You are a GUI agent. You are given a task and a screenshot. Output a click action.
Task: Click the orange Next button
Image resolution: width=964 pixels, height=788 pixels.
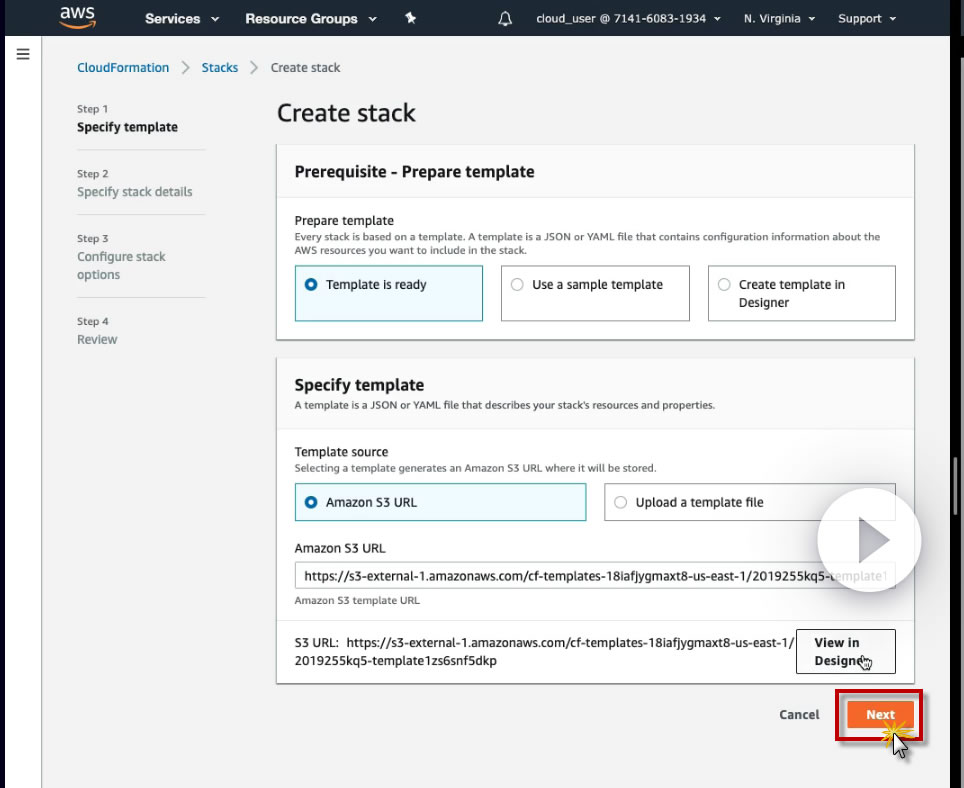[x=880, y=714]
